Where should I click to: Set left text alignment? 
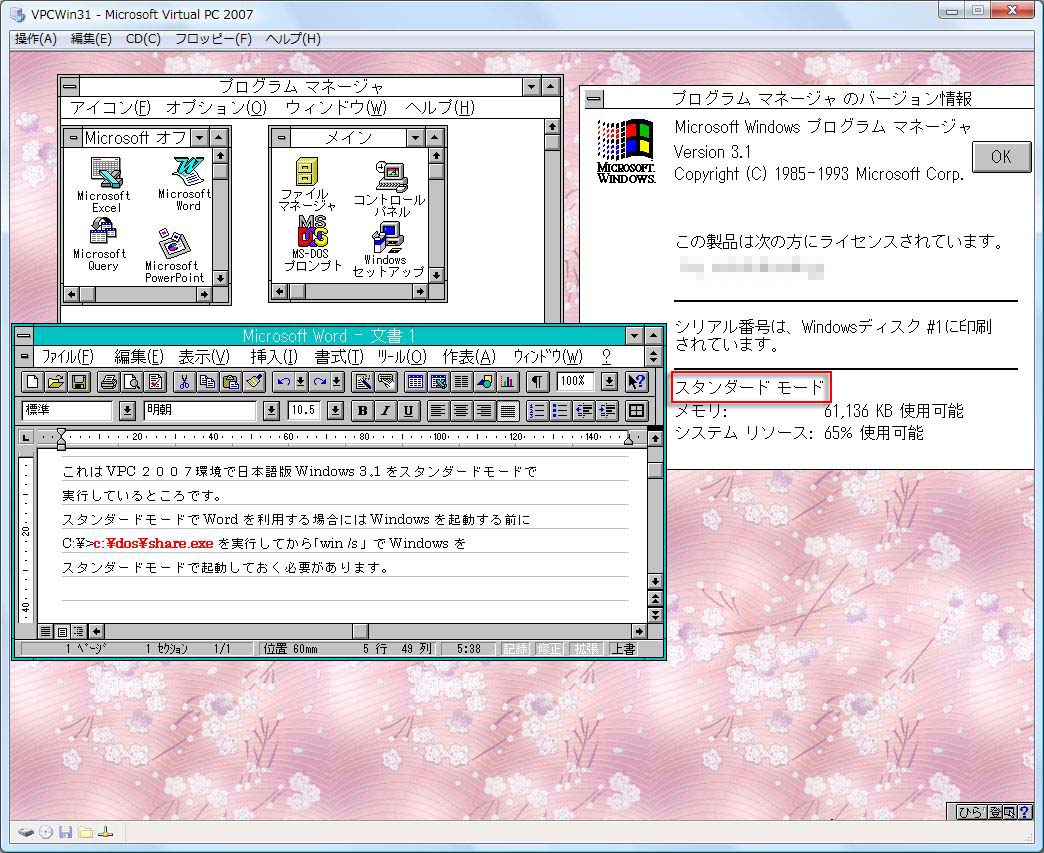click(x=437, y=411)
